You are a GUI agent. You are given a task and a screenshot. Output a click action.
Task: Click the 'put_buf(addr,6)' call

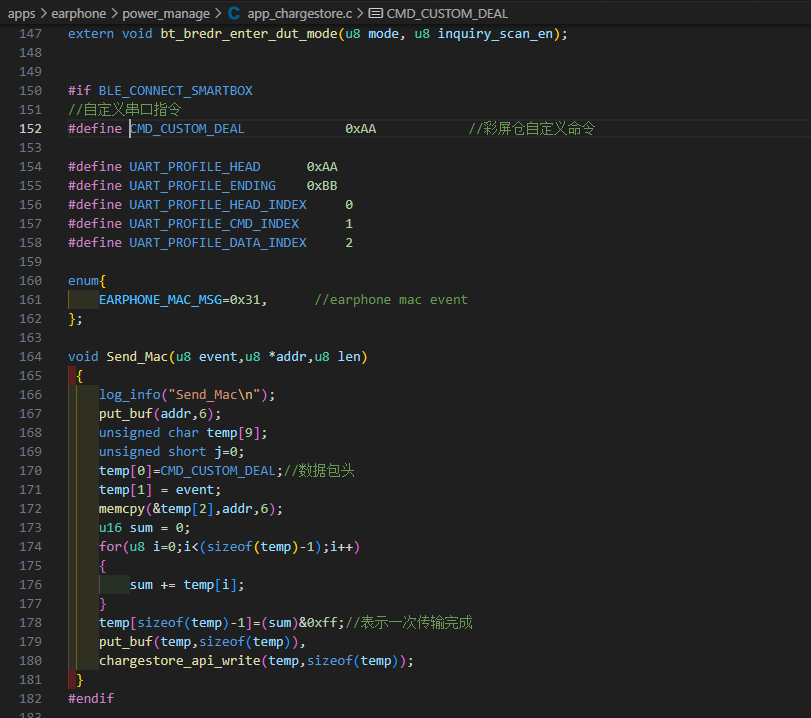(x=160, y=414)
